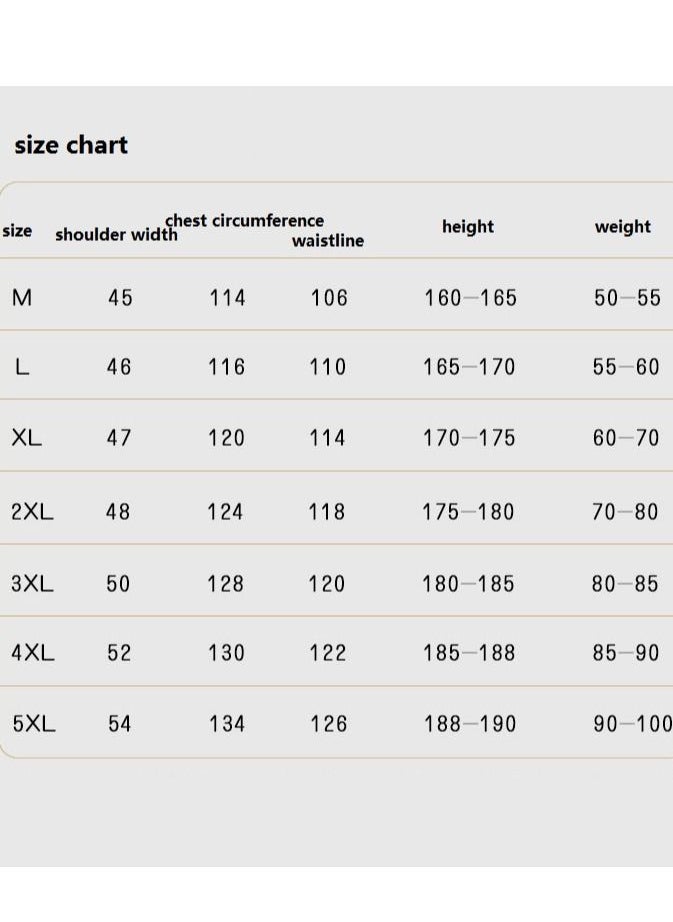Select the 4XL size row label

pos(33,653)
